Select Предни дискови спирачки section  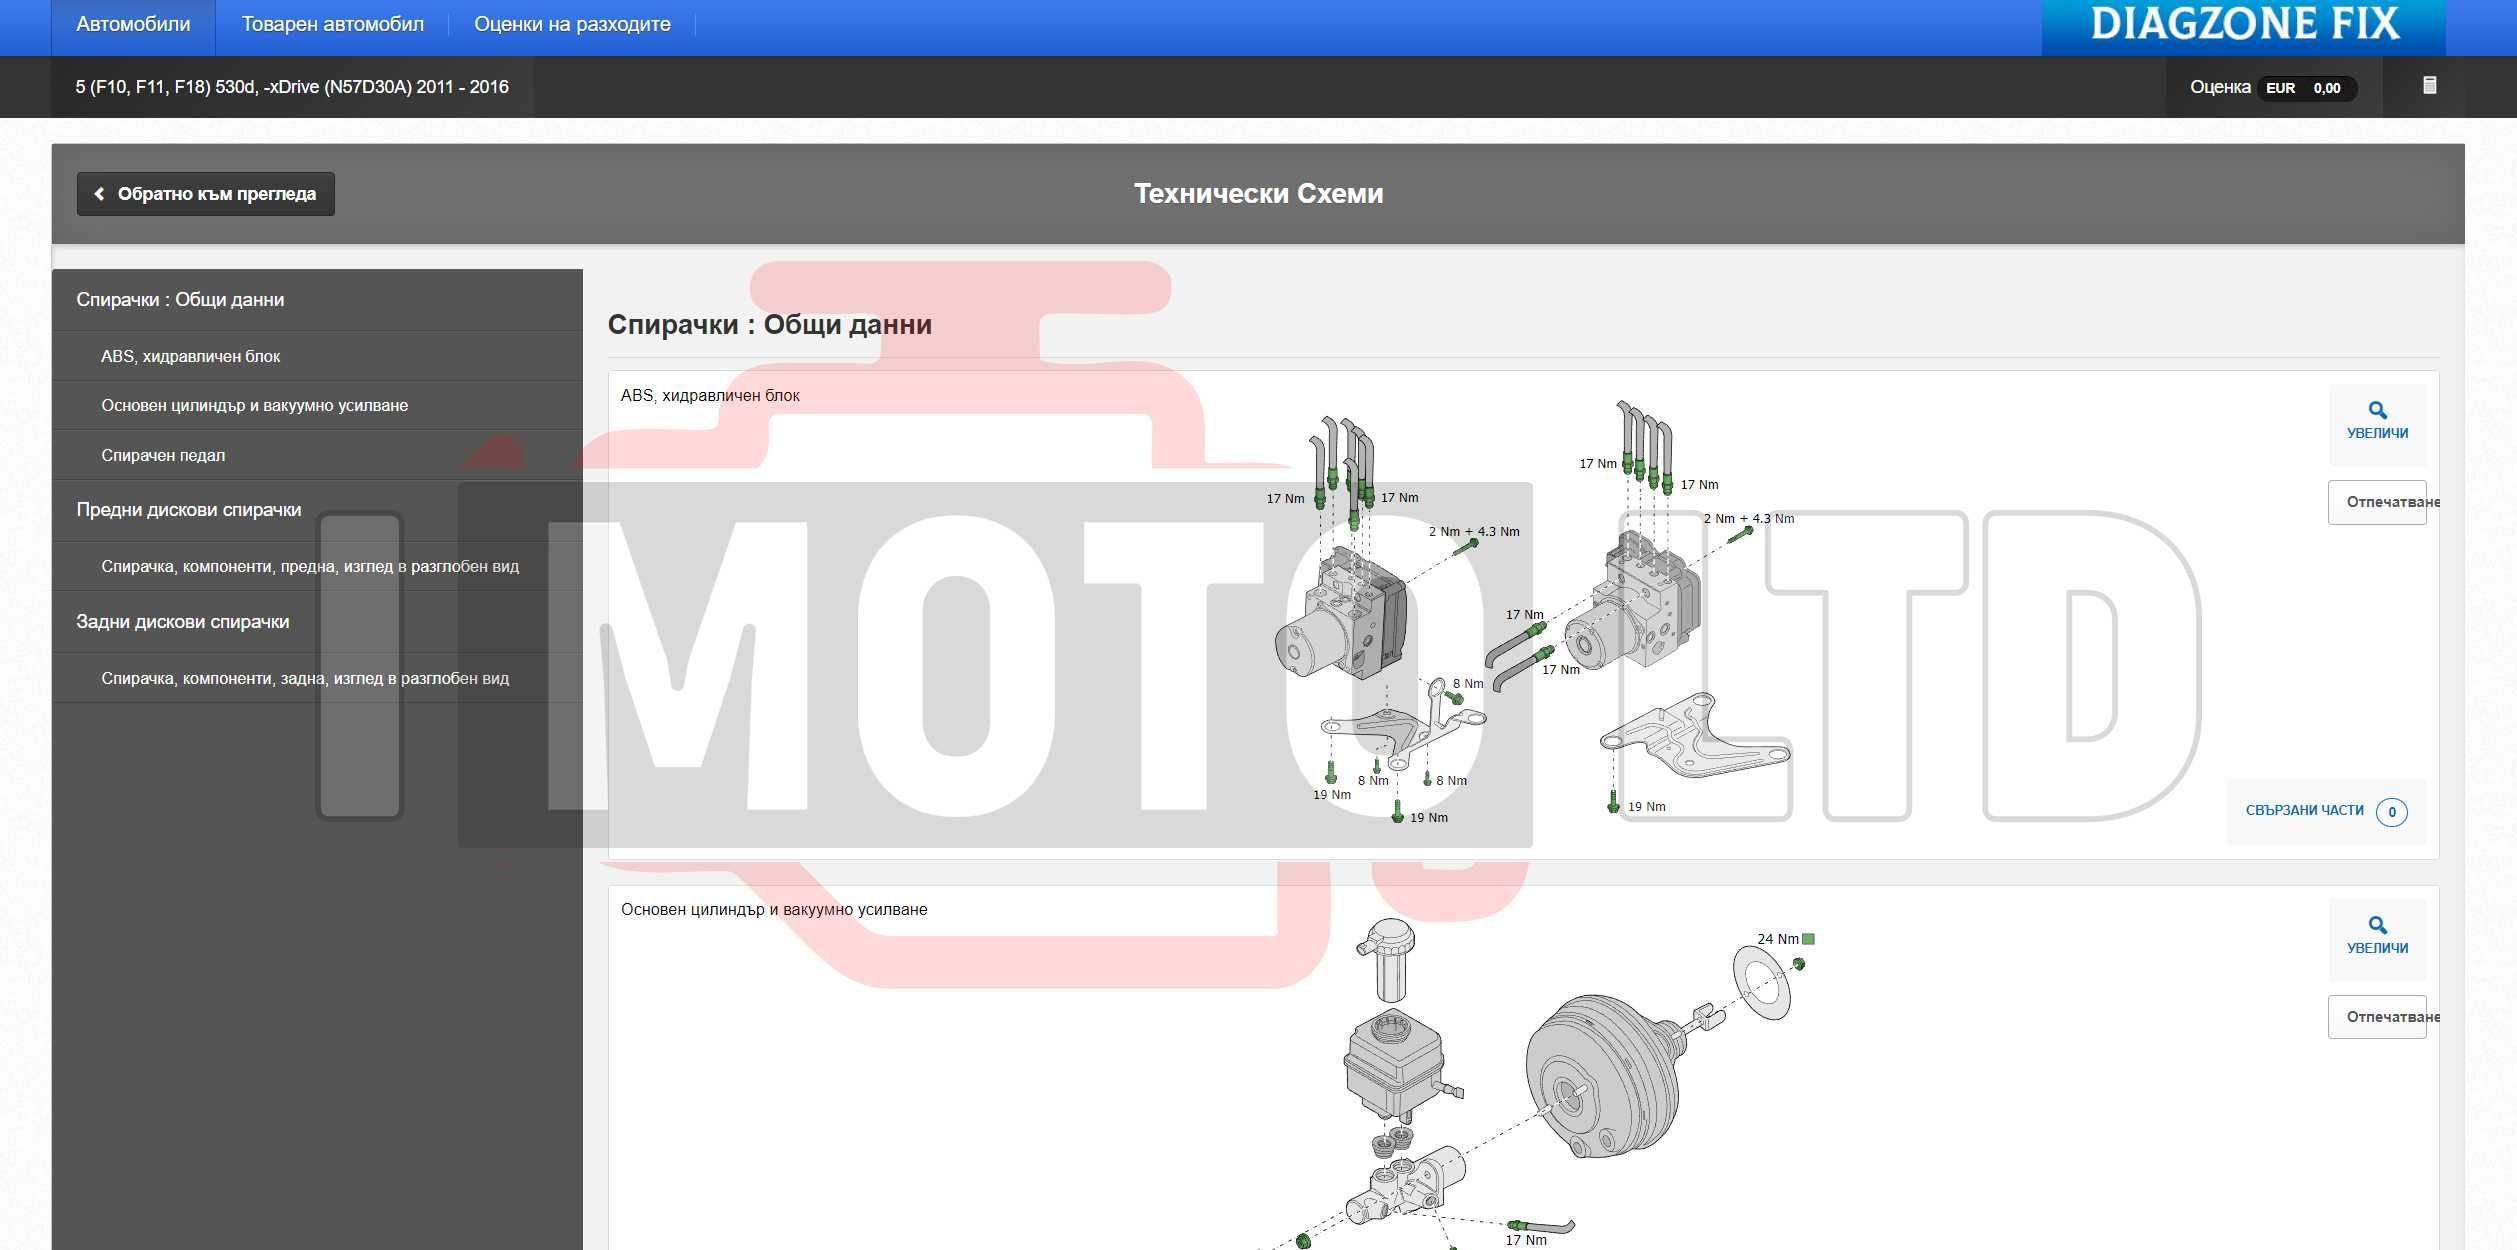(x=317, y=510)
